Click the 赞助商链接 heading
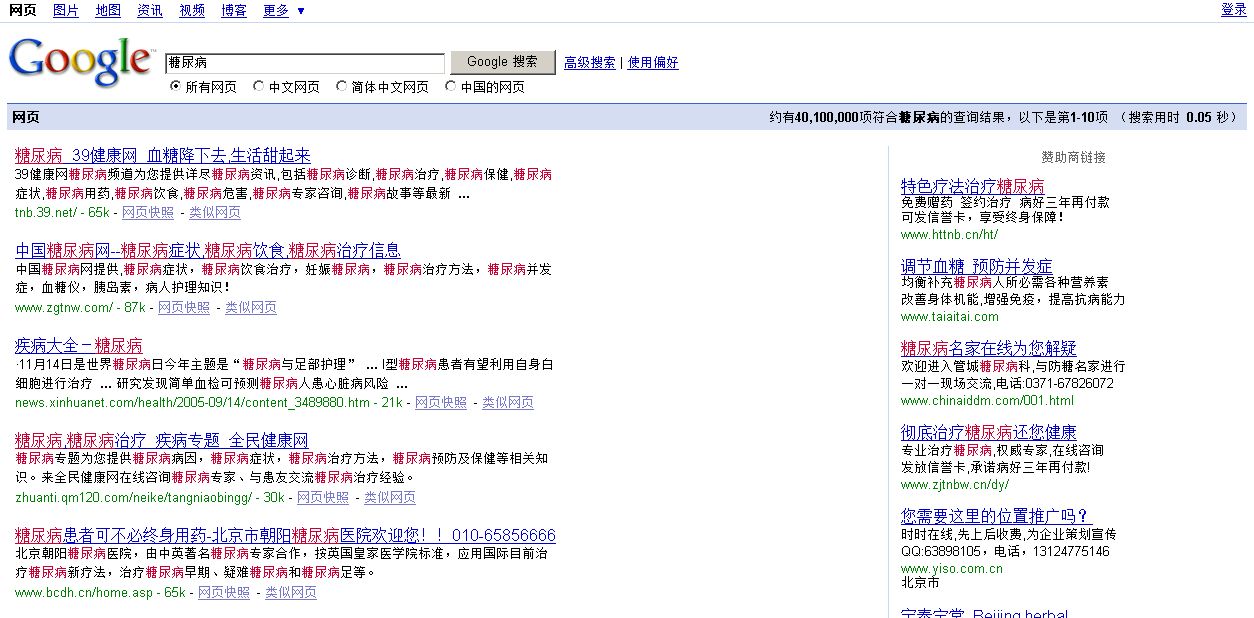Viewport: 1254px width, 618px height. 1074,157
